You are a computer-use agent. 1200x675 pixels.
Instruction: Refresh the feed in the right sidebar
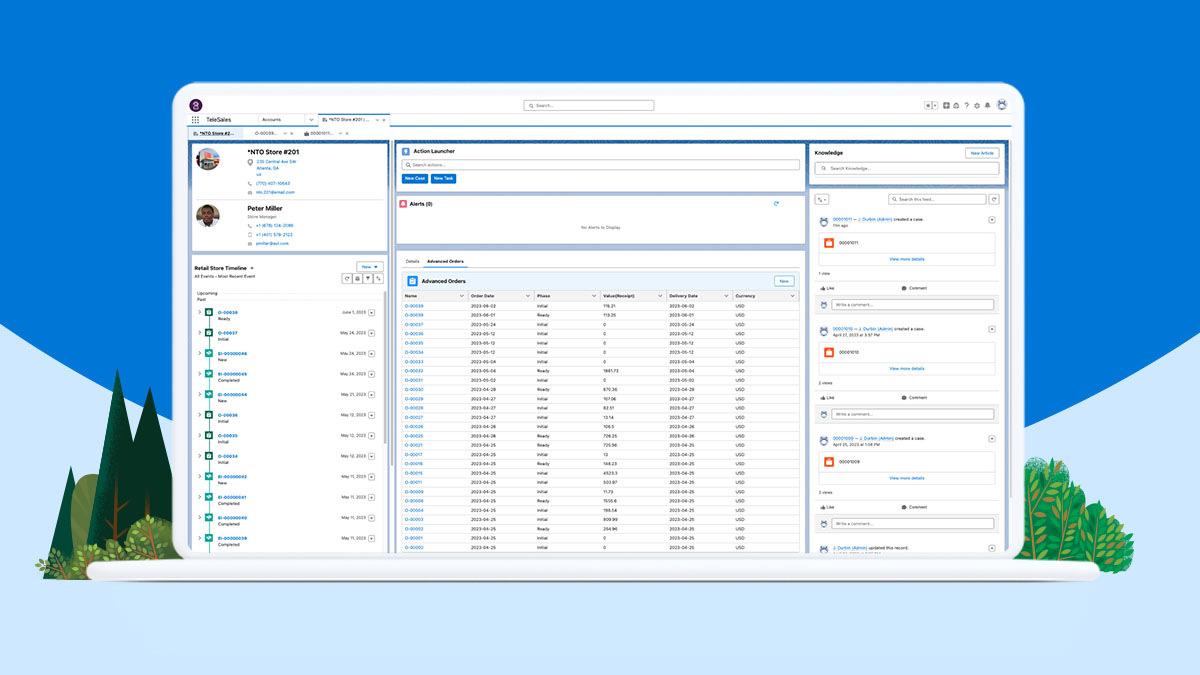click(993, 199)
